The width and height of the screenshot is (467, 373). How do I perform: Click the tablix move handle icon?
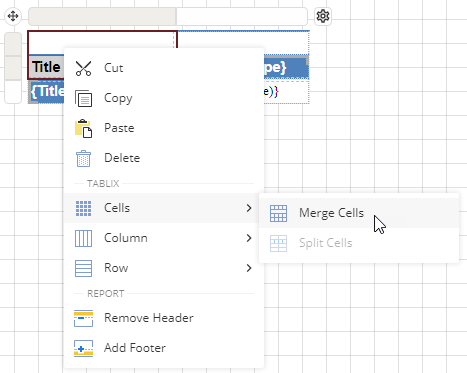click(13, 16)
